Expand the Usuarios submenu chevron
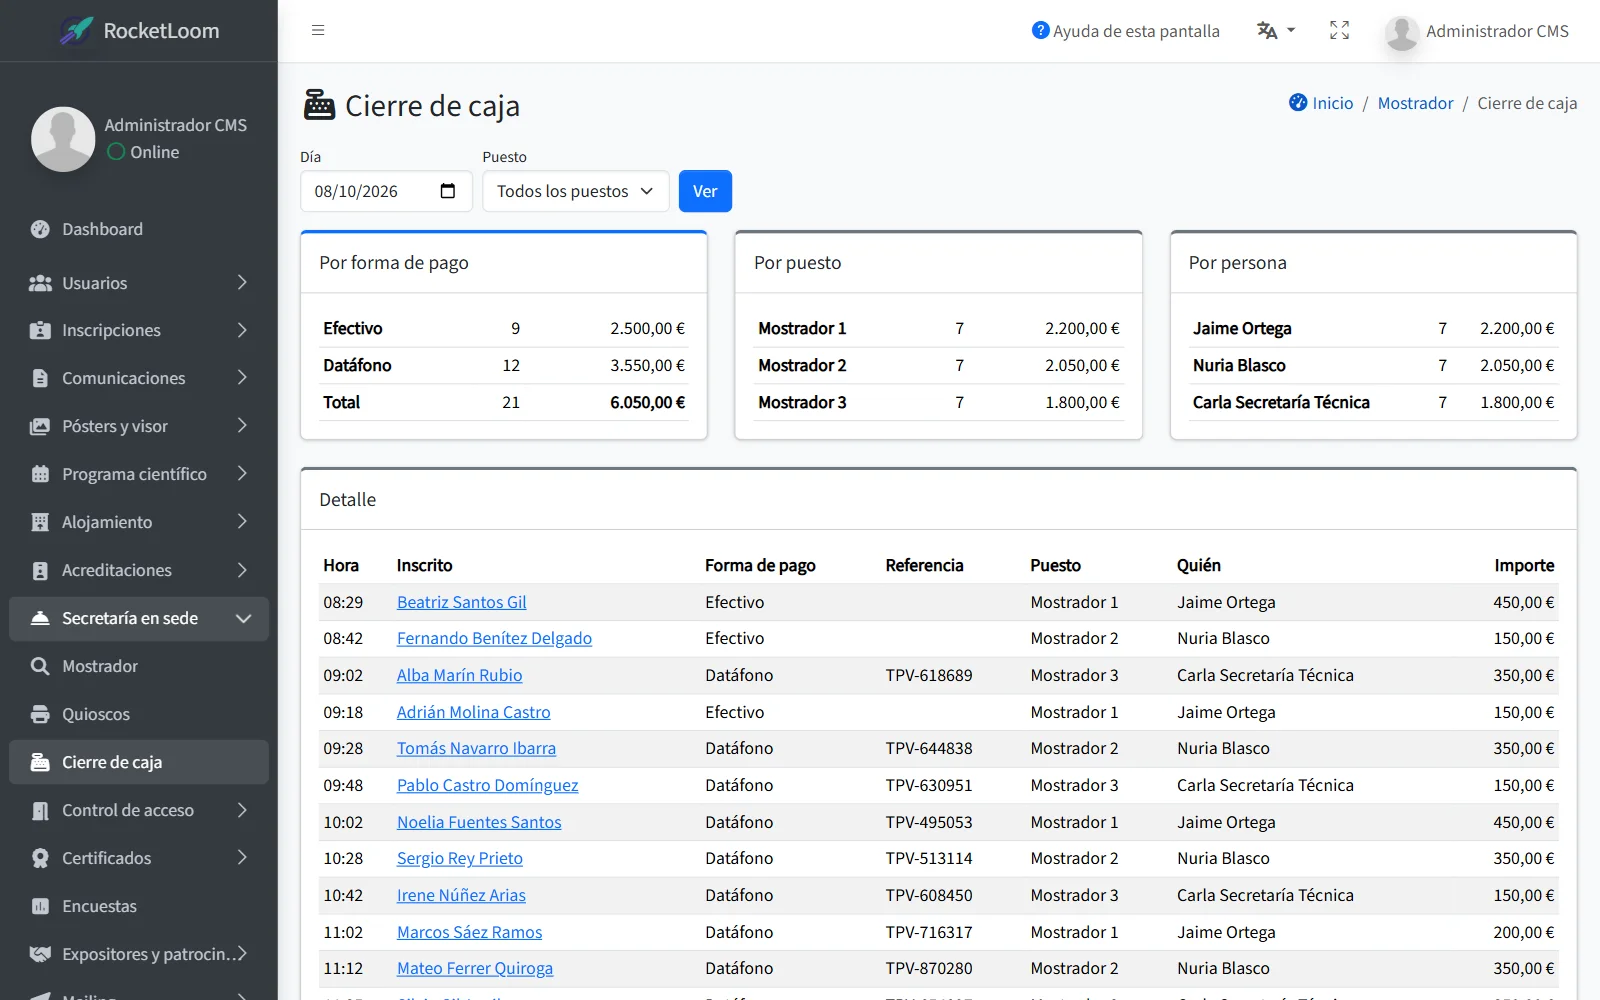Screen dimensions: 1600x1000 (x=242, y=283)
